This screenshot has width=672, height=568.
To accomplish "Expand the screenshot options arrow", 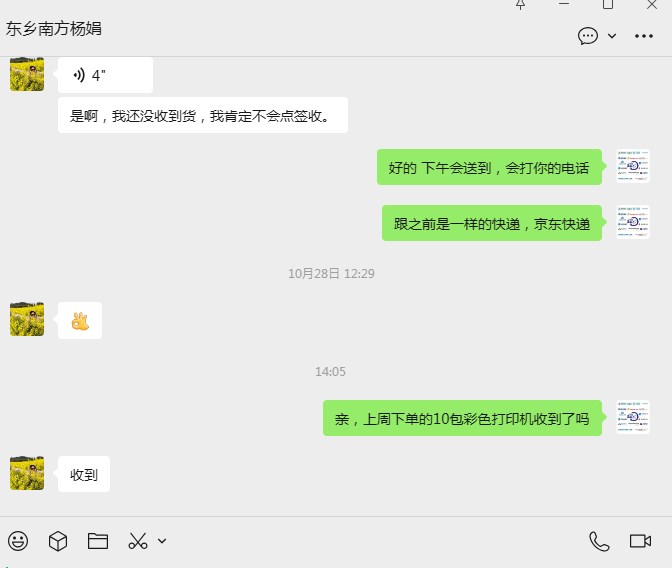I will (x=162, y=541).
